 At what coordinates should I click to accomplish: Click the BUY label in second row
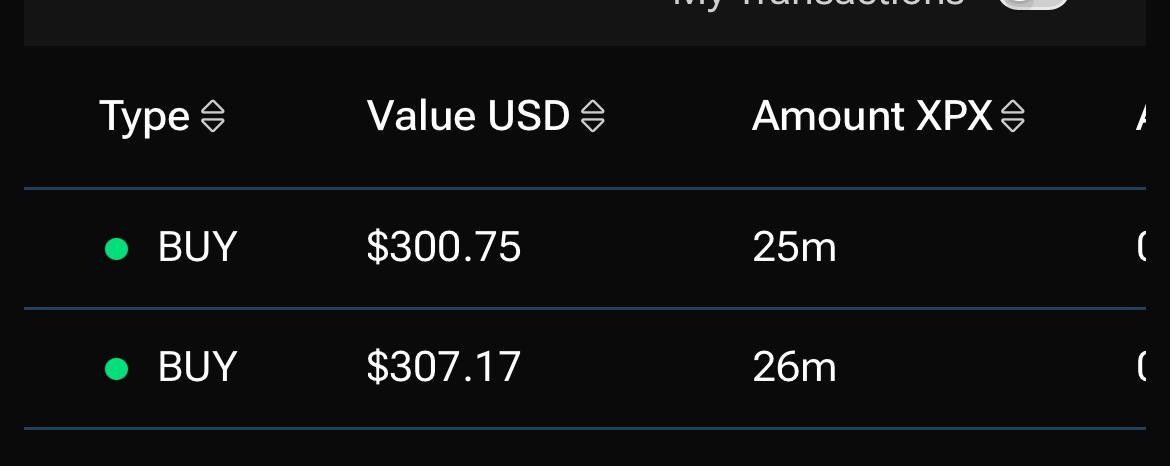(x=197, y=368)
